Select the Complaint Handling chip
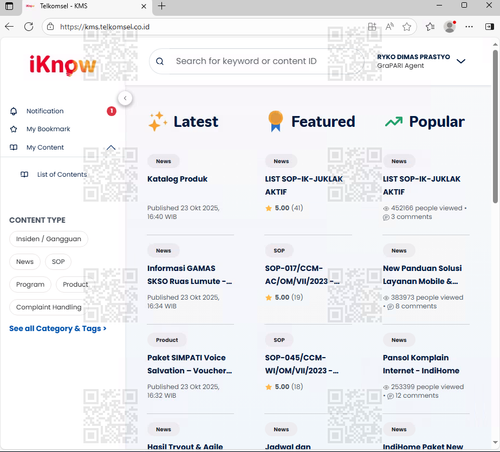Screen dimensions: 500x452 tap(49, 307)
